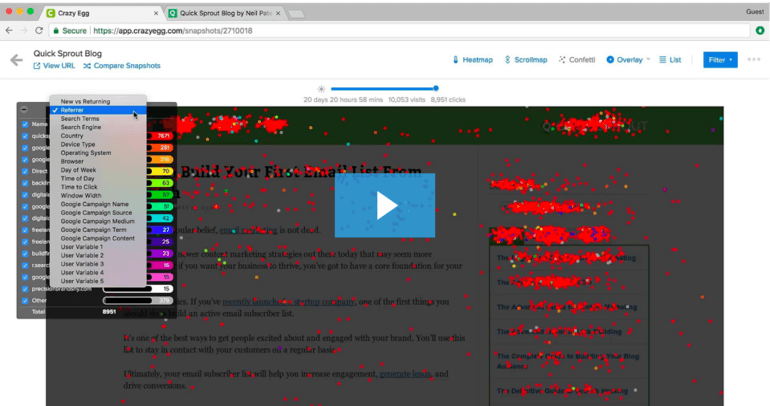Switch to Scrollmap view
The image size is (770, 406).
coord(526,60)
